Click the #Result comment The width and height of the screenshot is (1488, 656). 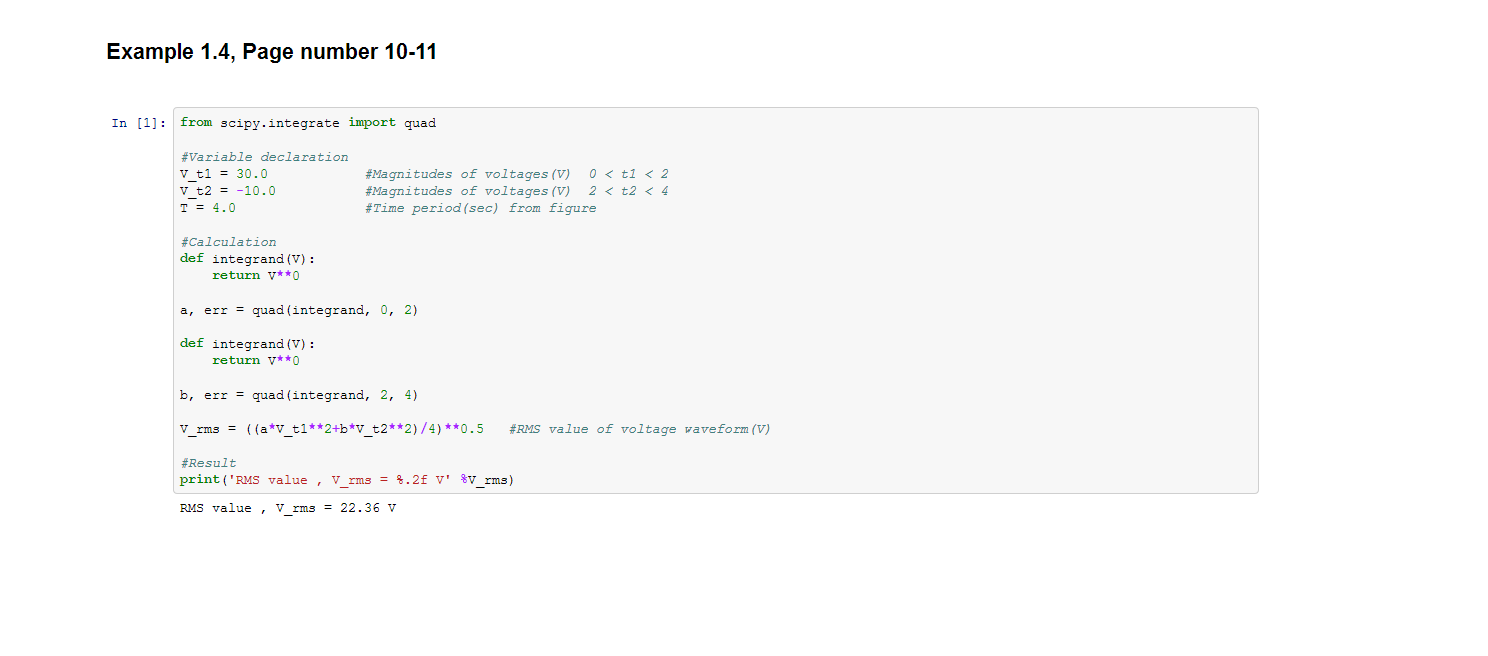point(208,463)
